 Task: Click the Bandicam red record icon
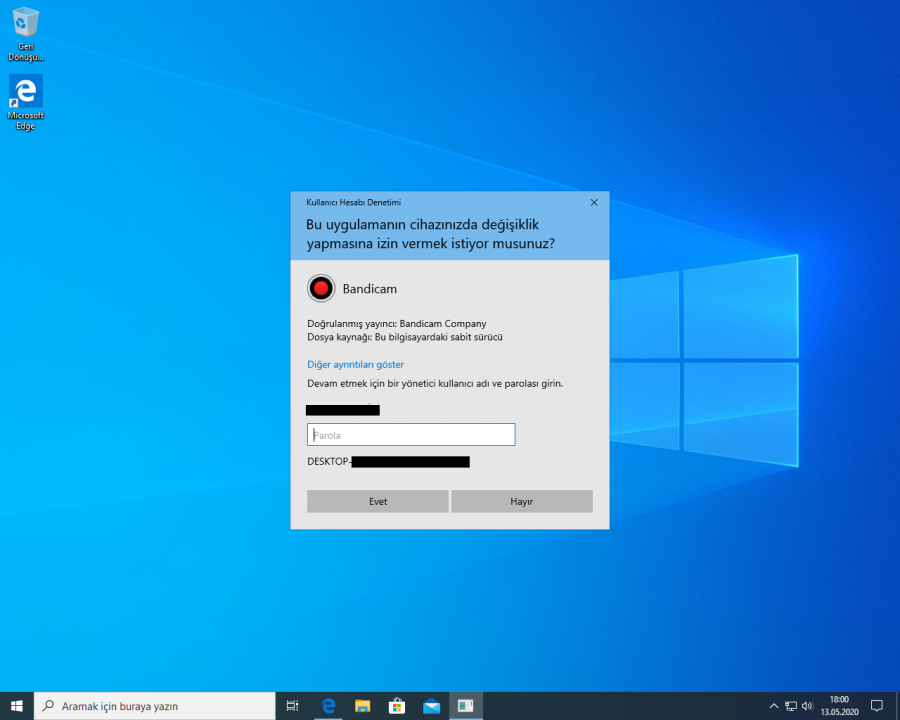[321, 288]
